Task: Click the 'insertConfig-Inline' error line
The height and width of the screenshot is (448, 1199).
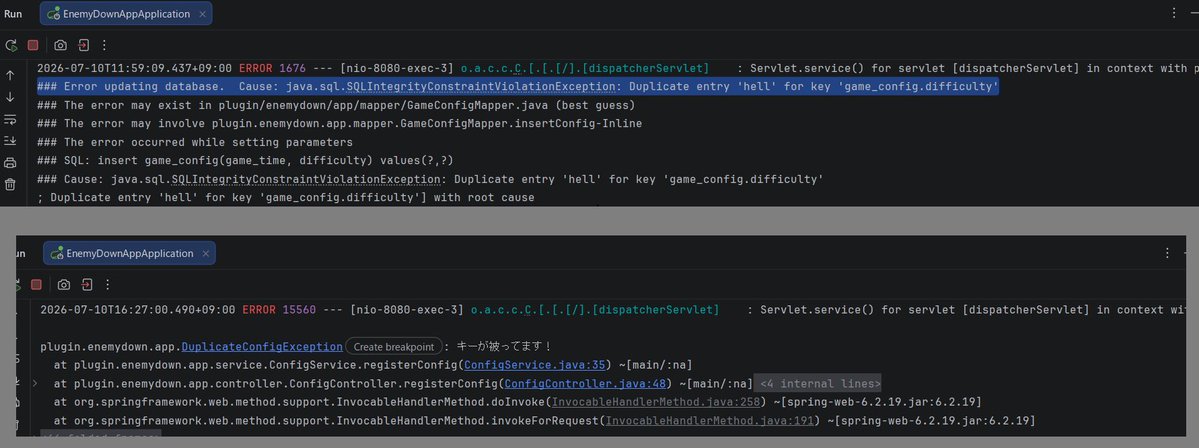Action: [340, 124]
